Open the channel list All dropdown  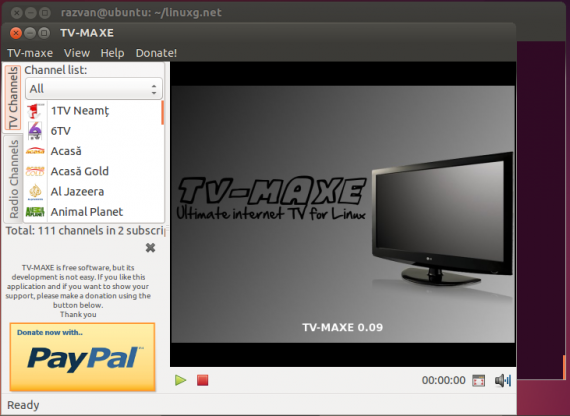click(94, 88)
